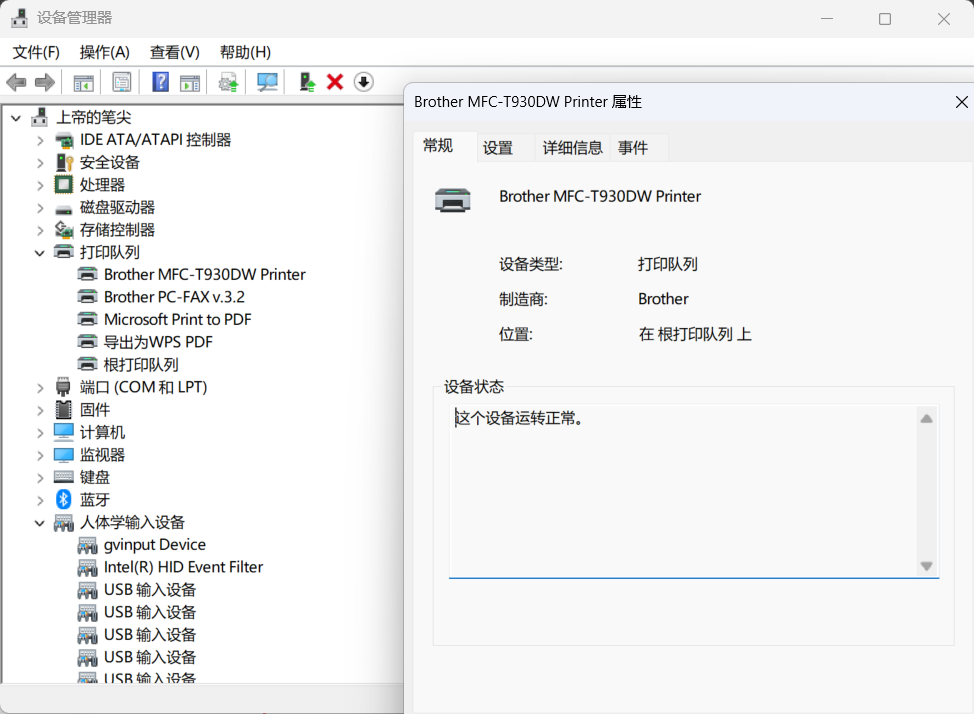
Task: Click the Properties sheet toolbar icon
Action: (x=122, y=82)
